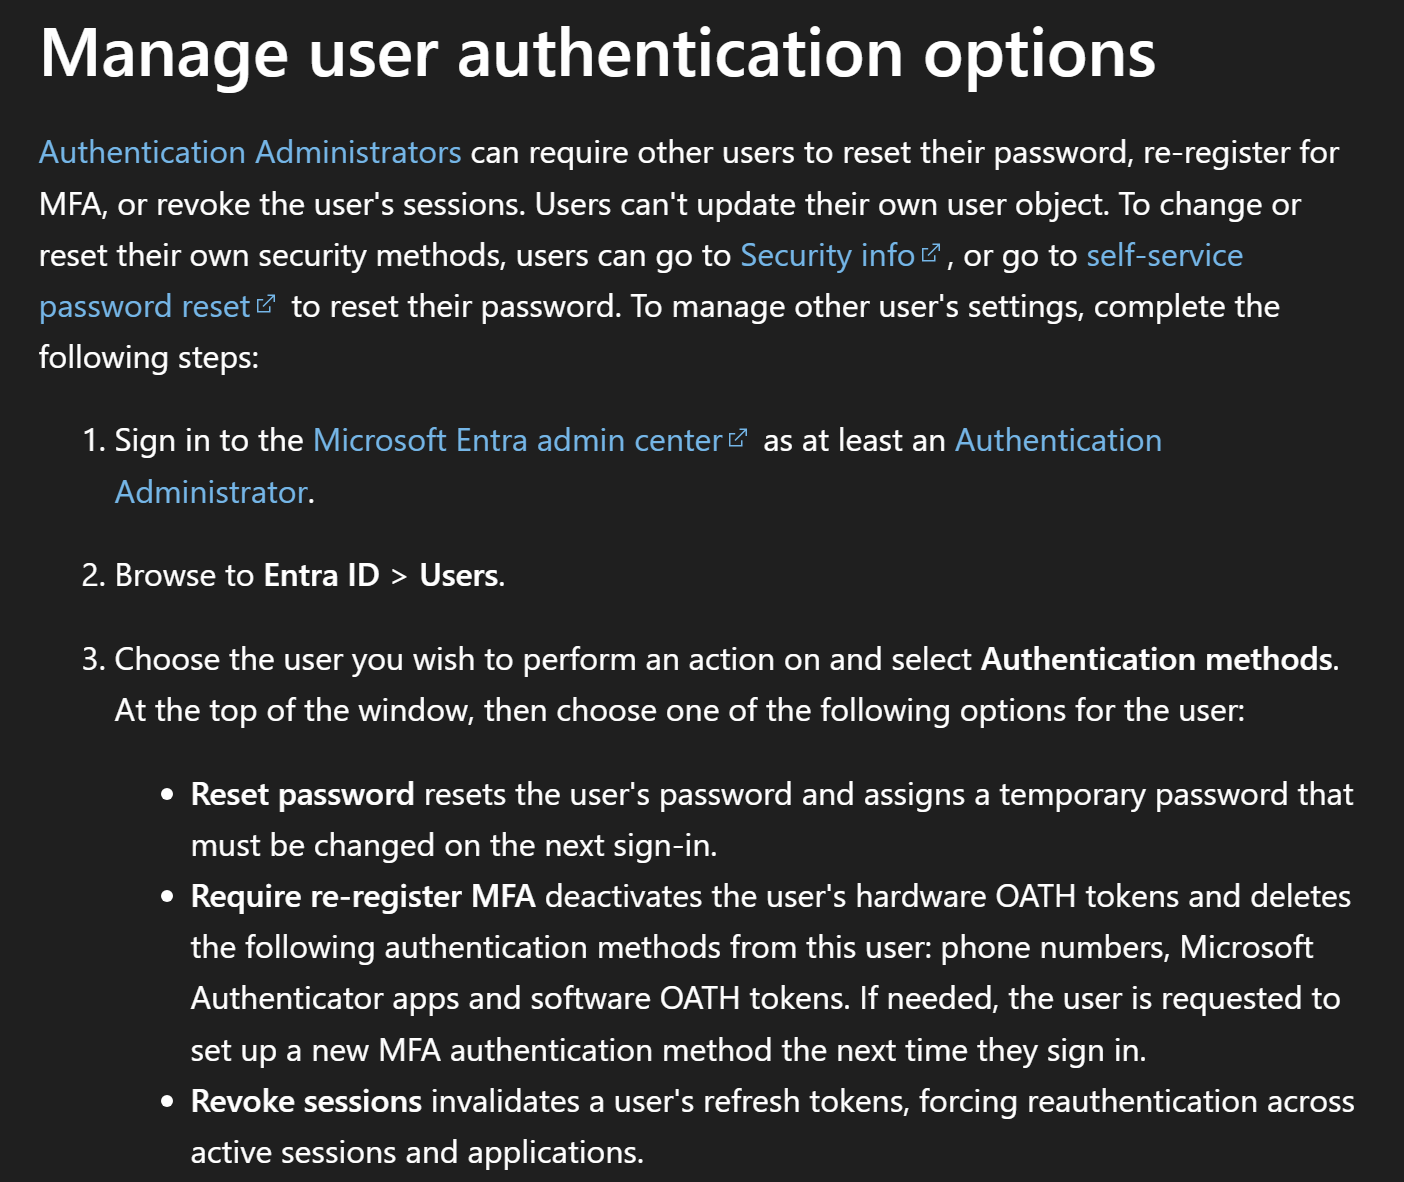Click the bold Entra ID text in step 2
The width and height of the screenshot is (1404, 1182).
322,576
